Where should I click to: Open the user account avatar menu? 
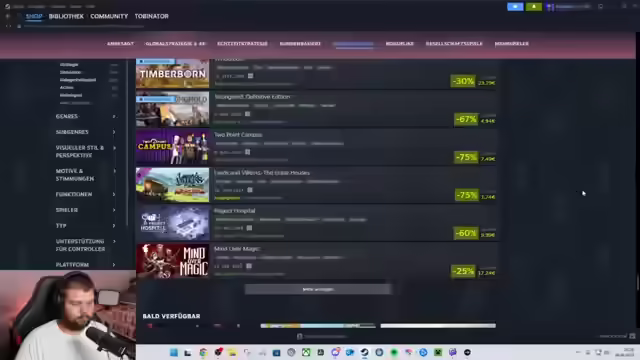(x=550, y=7)
